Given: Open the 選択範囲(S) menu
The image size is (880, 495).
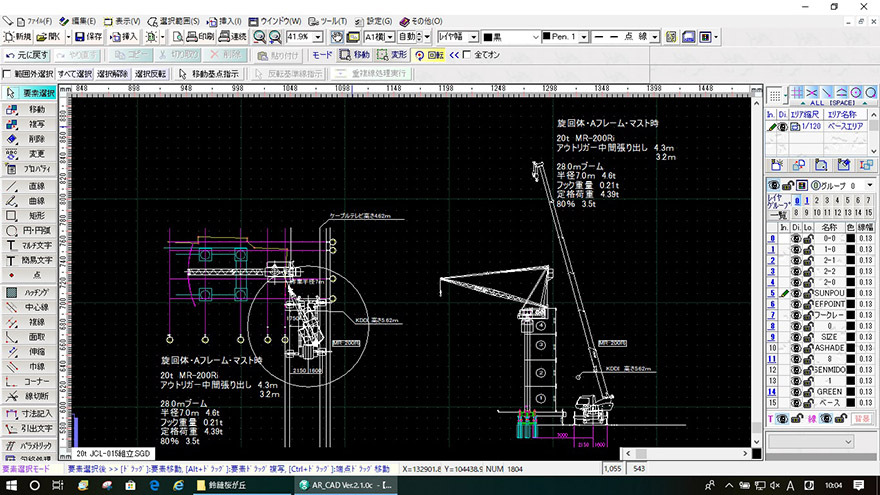Looking at the screenshot, I should tap(173, 21).
